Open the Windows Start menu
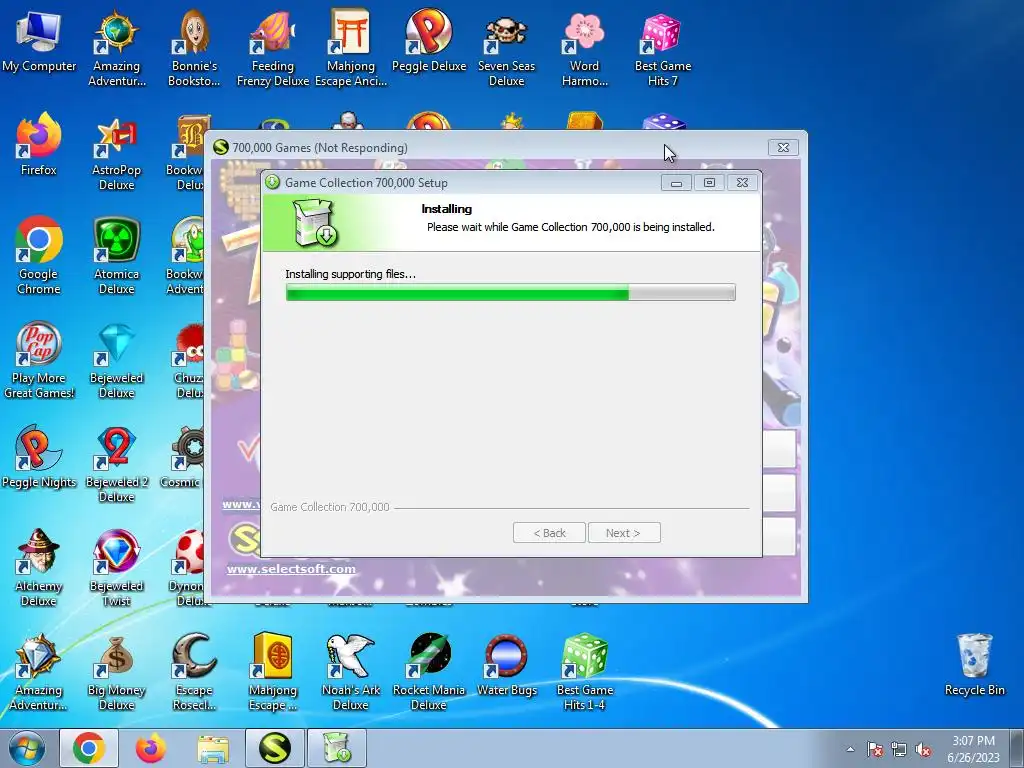The image size is (1024, 768). (x=27, y=748)
